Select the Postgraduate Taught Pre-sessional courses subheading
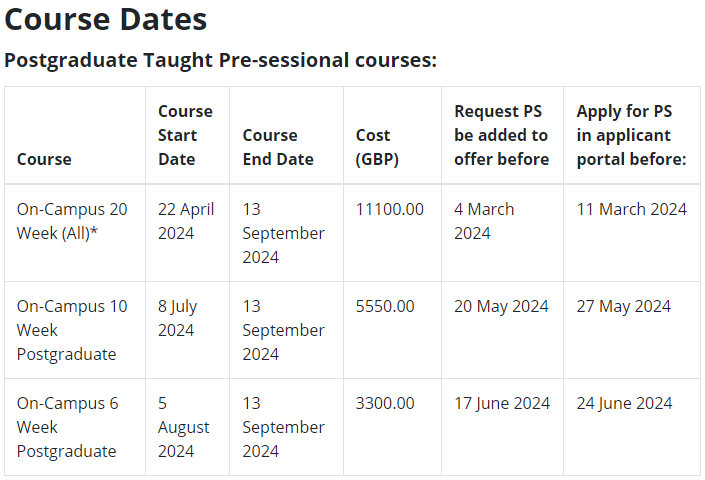Viewport: 705px width, 480px height. point(220,60)
